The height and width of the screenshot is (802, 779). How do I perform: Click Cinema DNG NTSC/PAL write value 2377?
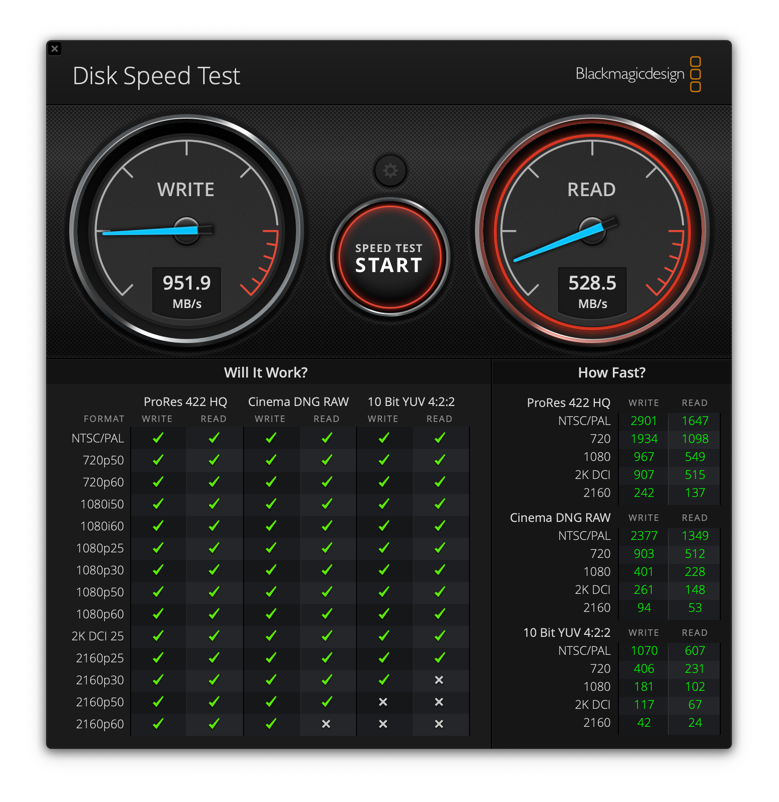(644, 536)
